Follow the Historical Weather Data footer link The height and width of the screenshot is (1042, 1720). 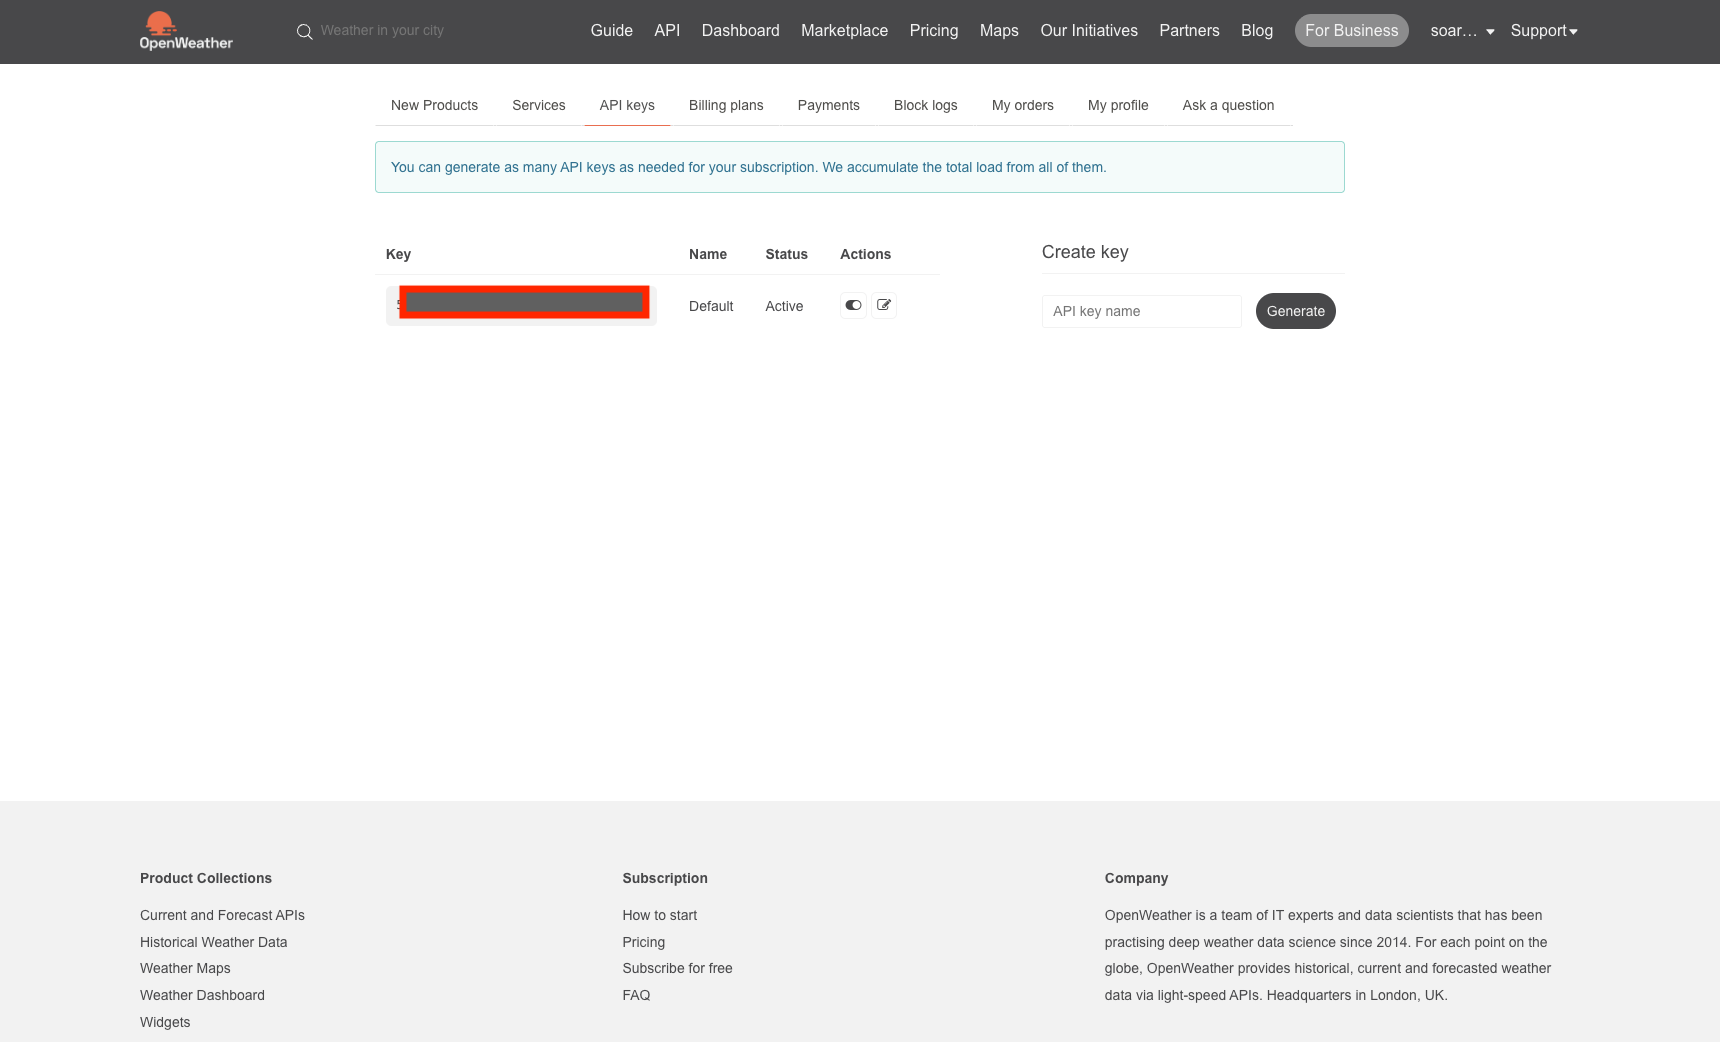213,942
